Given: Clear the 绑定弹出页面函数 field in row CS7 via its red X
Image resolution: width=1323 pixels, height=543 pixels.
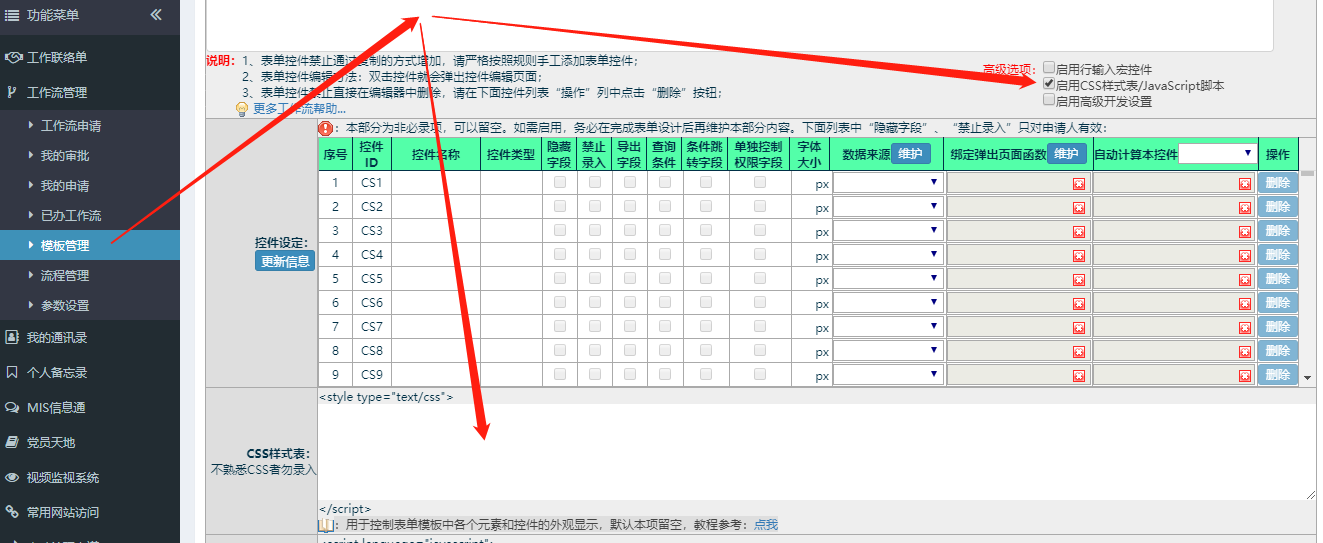Looking at the screenshot, I should 1079,328.
